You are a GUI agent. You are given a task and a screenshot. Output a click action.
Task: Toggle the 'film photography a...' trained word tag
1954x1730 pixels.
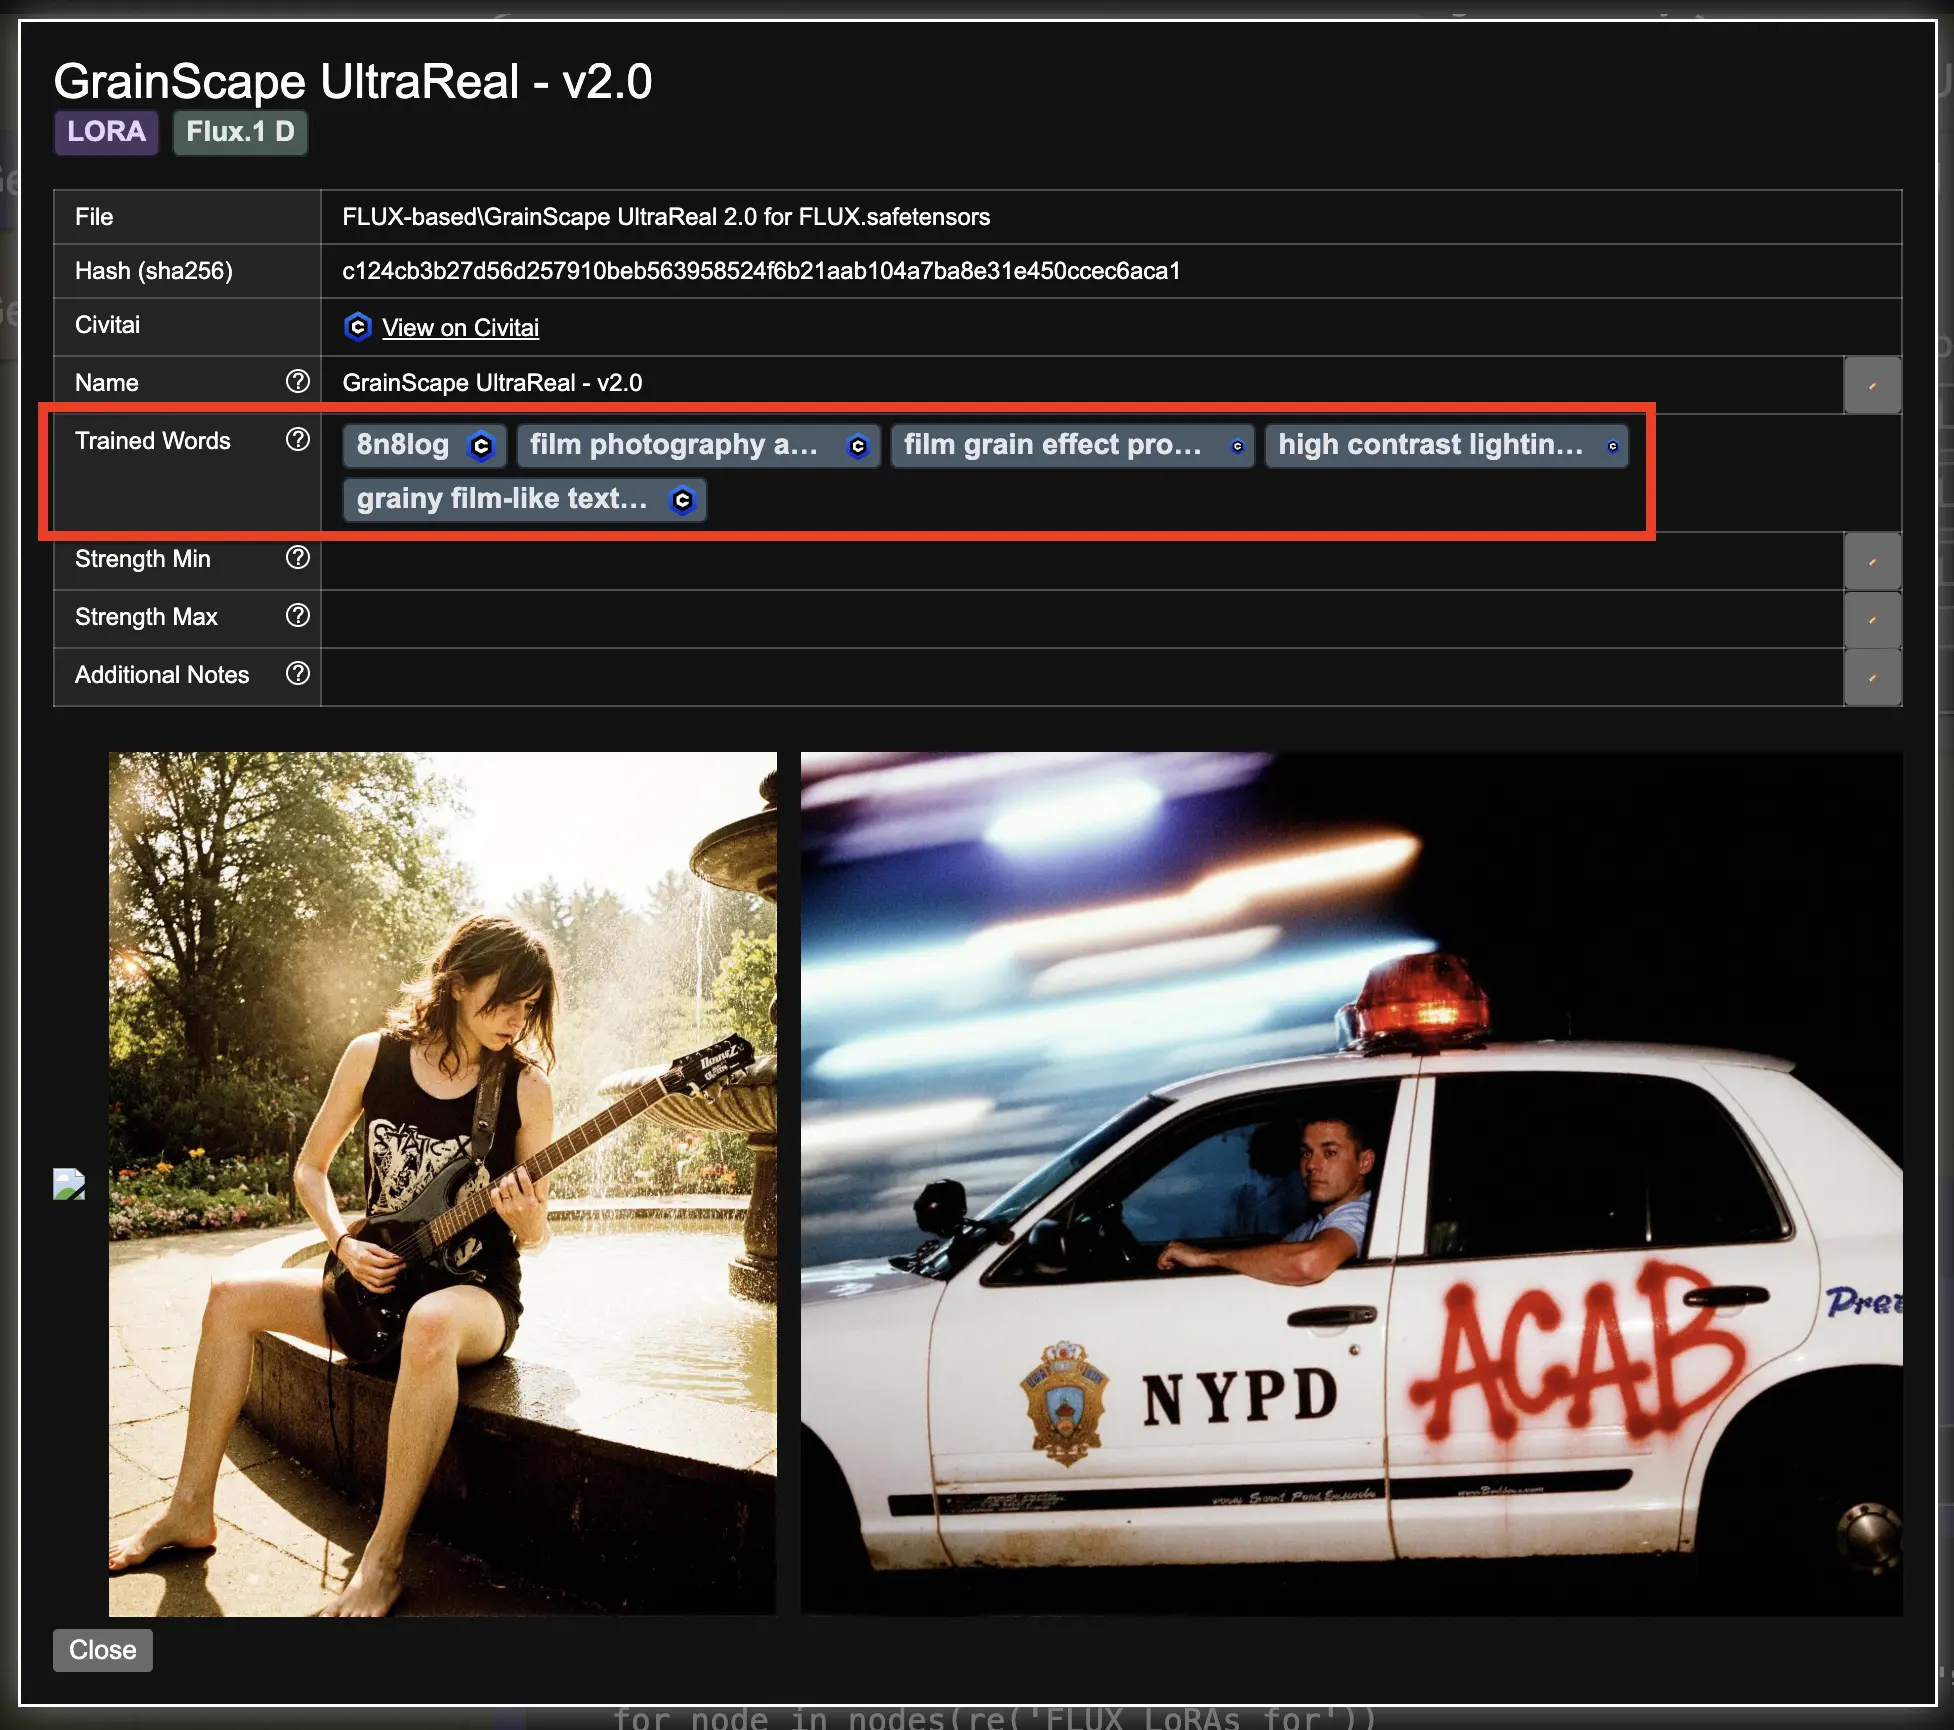point(673,445)
